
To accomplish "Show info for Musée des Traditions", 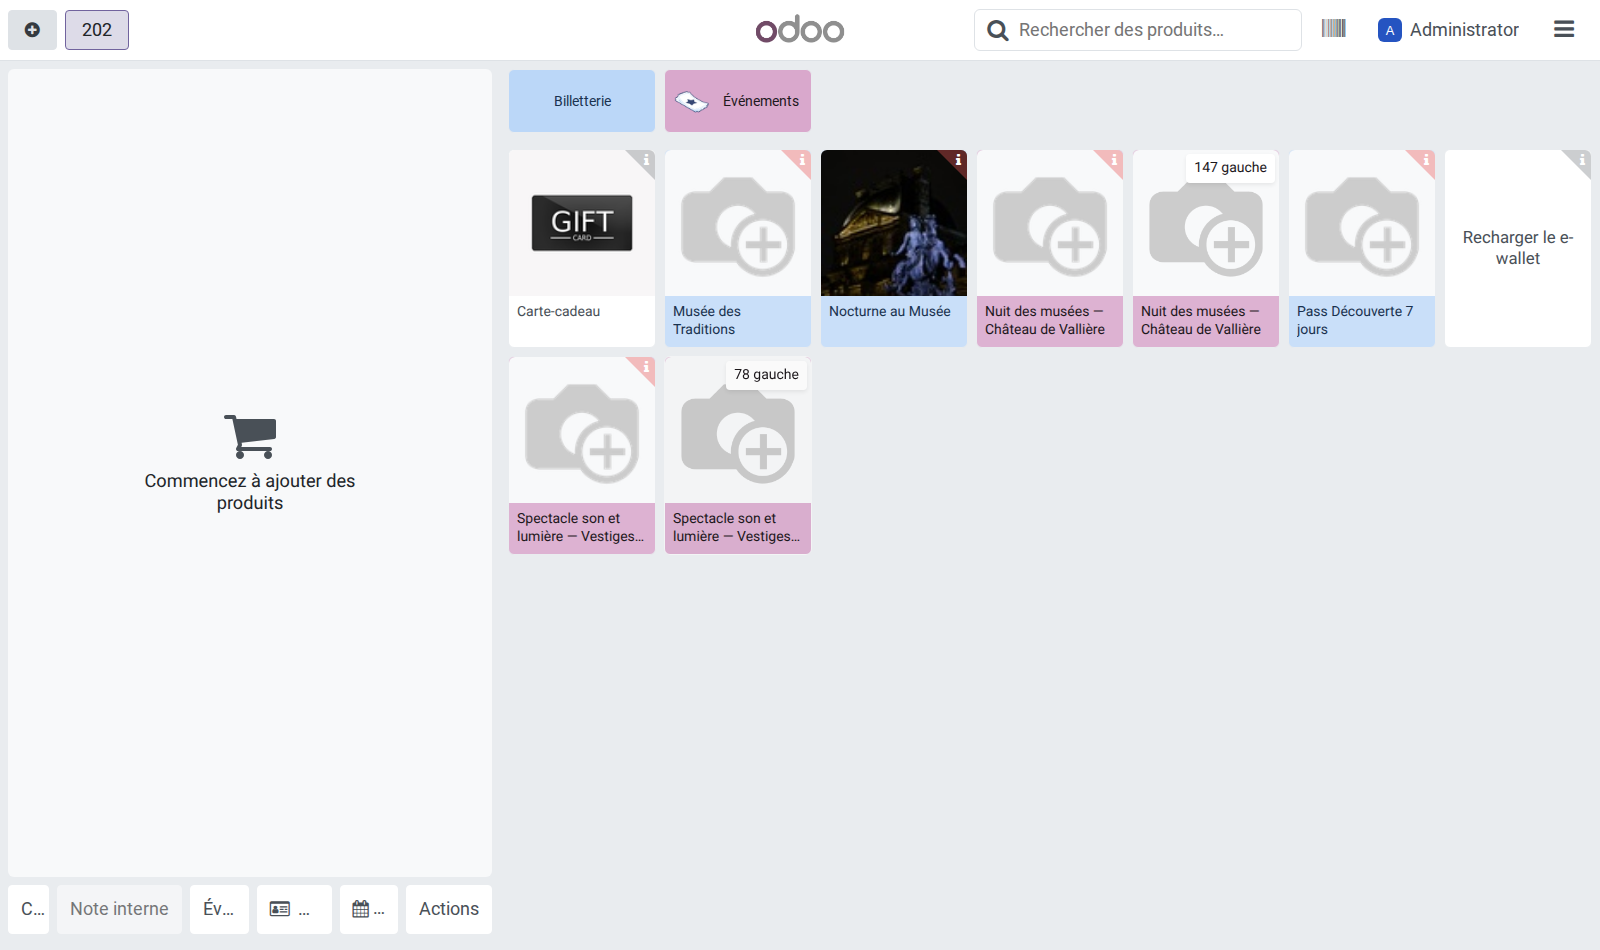I will (802, 159).
